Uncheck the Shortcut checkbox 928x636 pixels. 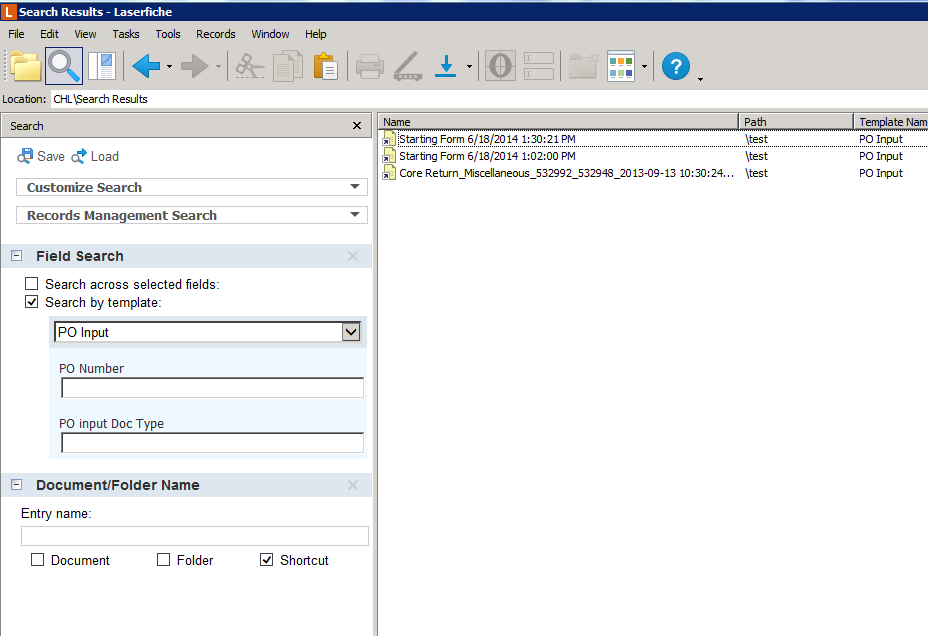point(266,560)
